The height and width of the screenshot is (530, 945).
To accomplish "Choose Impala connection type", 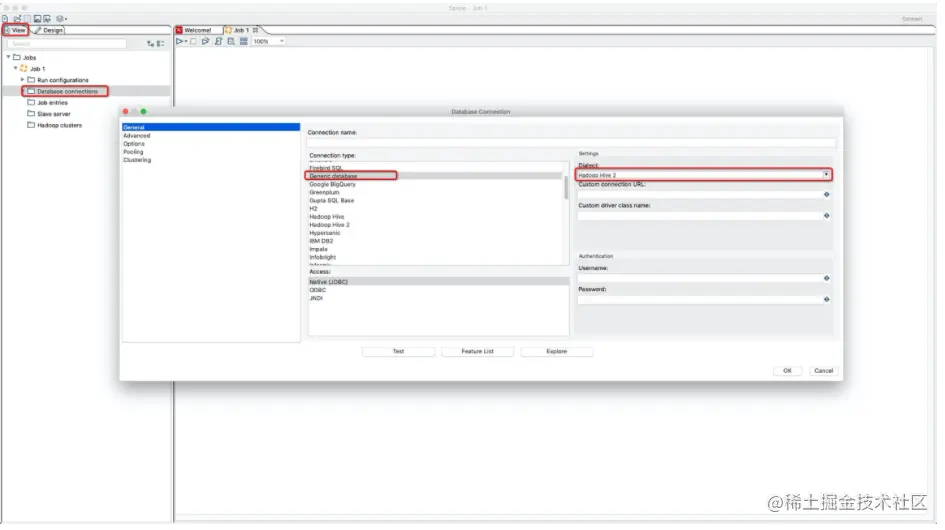I will (x=318, y=249).
